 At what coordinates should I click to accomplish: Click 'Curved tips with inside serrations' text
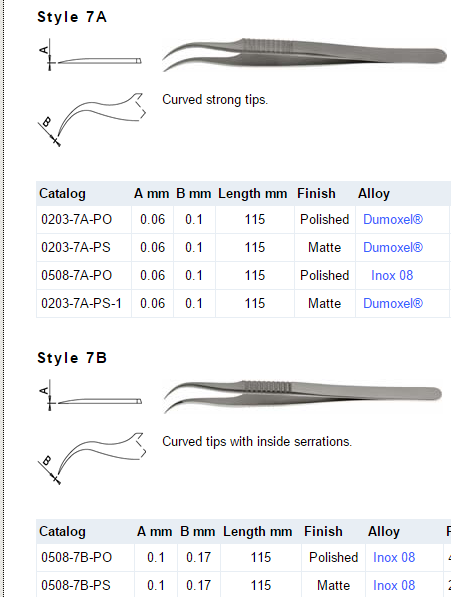[x=257, y=442]
